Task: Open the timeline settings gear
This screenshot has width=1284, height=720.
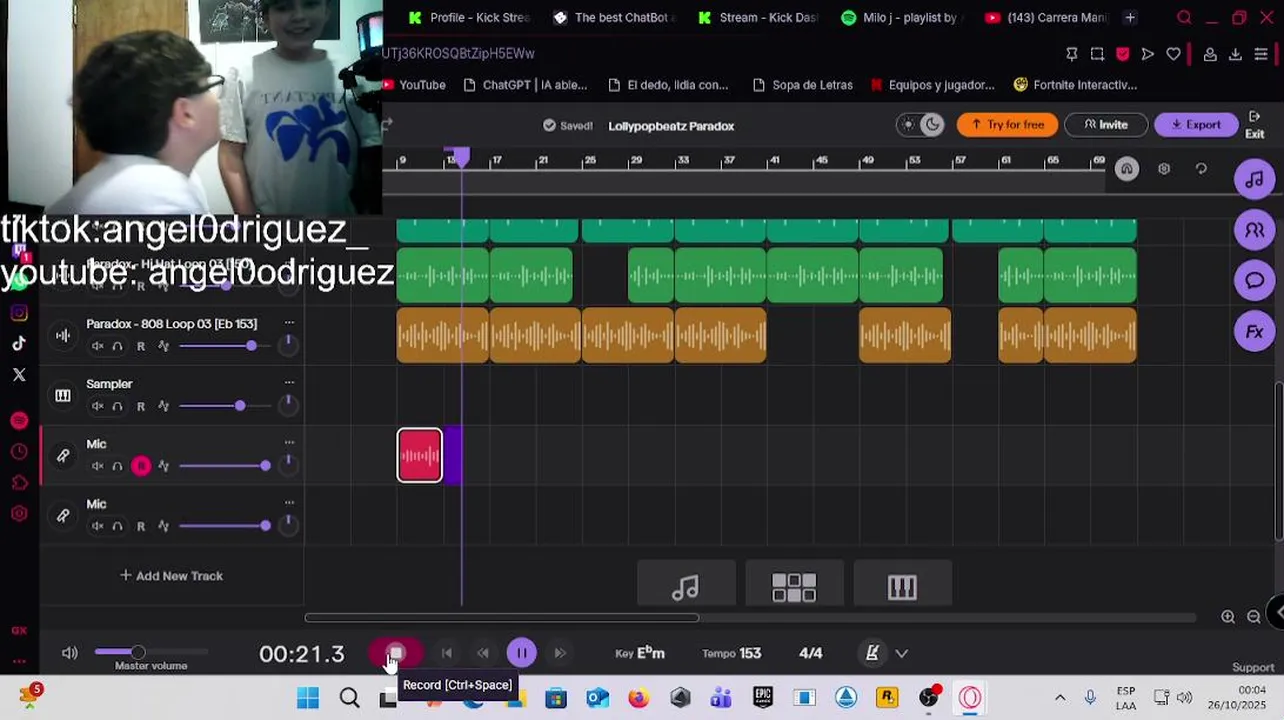Action: (x=1164, y=169)
